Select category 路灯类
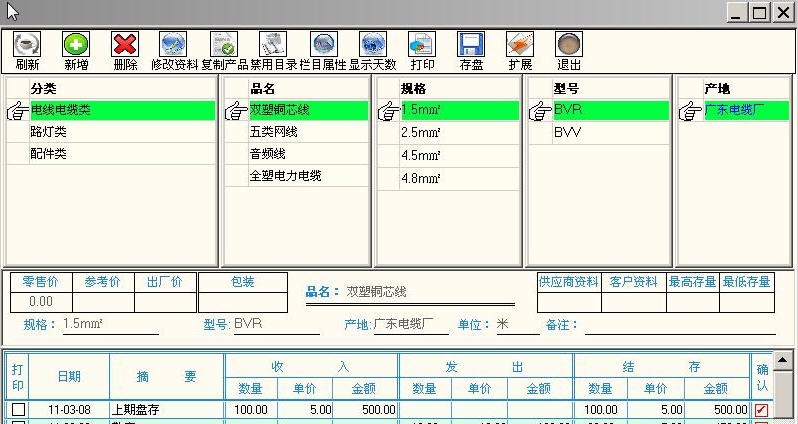The height and width of the screenshot is (424, 798). (x=123, y=132)
